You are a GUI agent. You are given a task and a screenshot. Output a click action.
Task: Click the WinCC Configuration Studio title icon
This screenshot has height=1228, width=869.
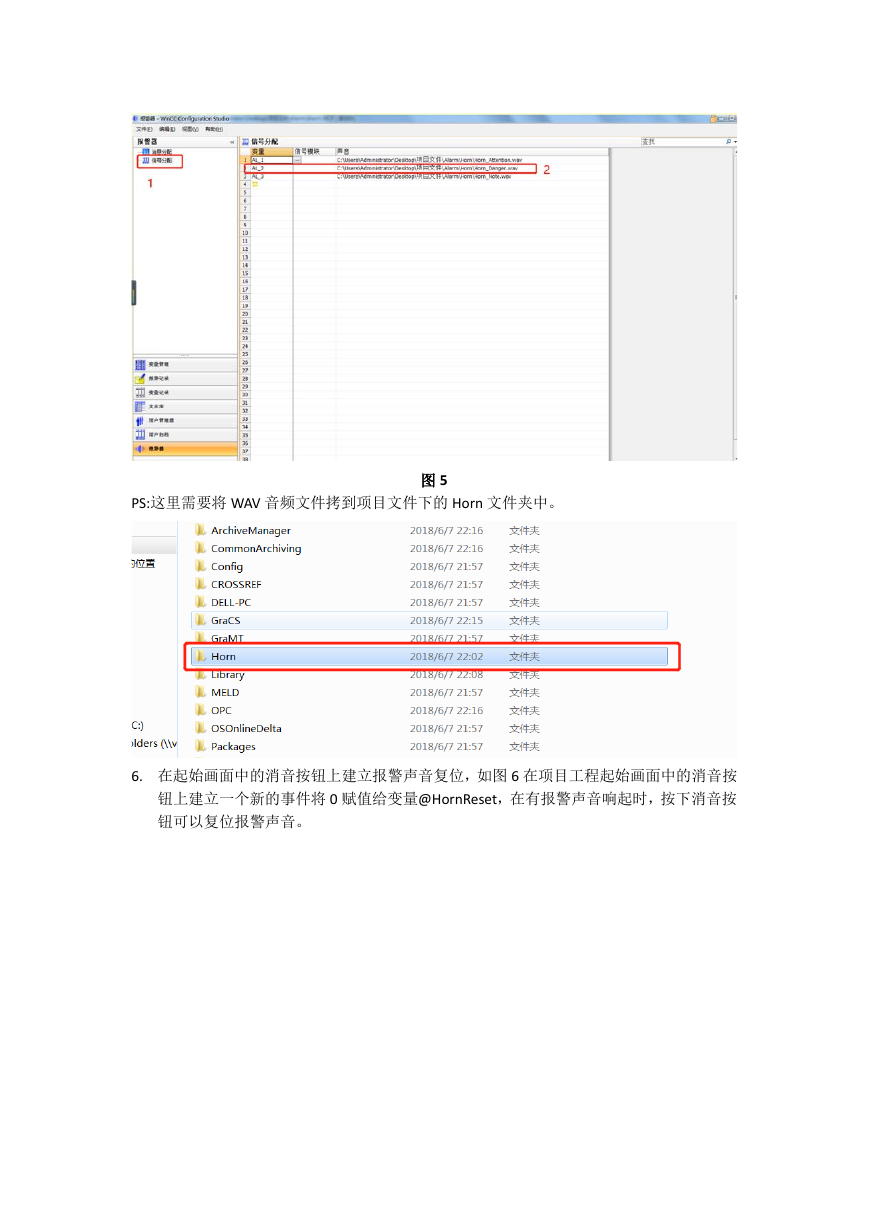point(135,118)
